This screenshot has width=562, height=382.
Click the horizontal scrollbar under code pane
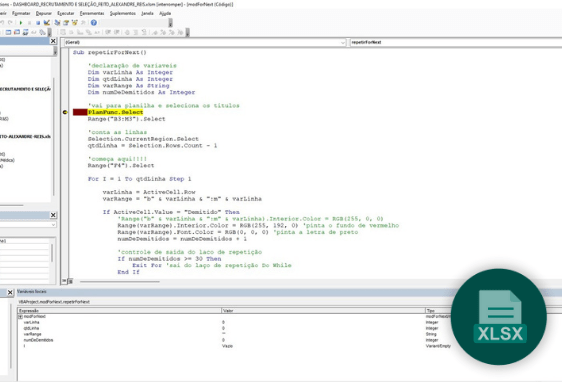point(120,282)
